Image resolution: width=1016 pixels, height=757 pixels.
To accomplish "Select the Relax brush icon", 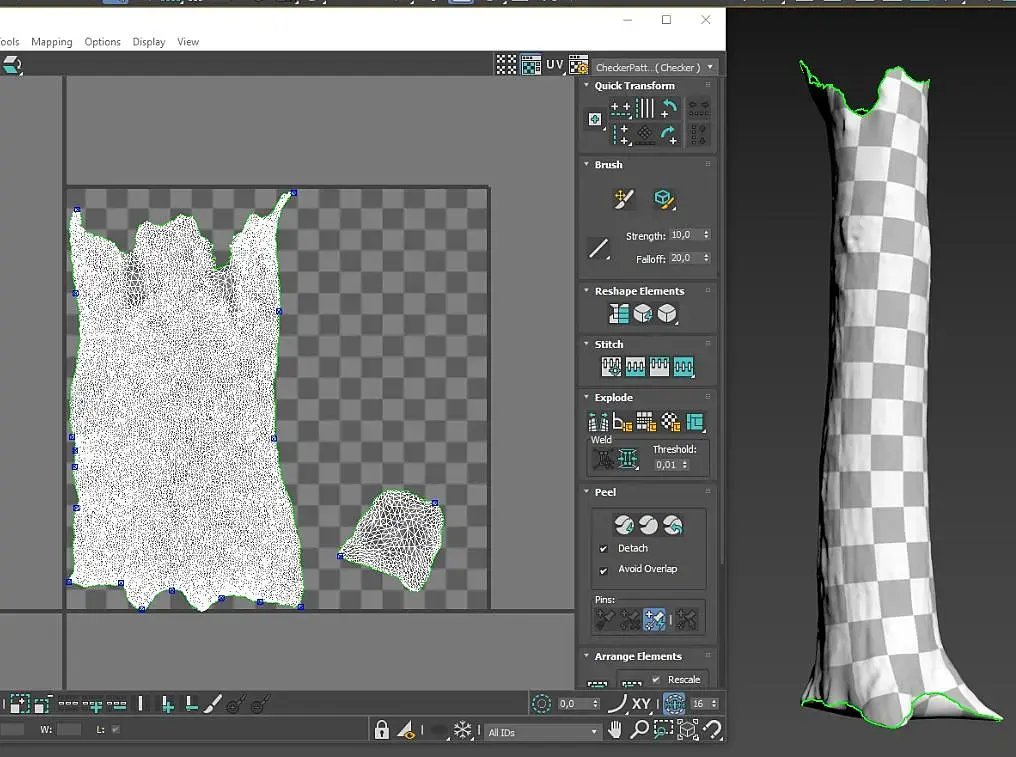I will [664, 200].
